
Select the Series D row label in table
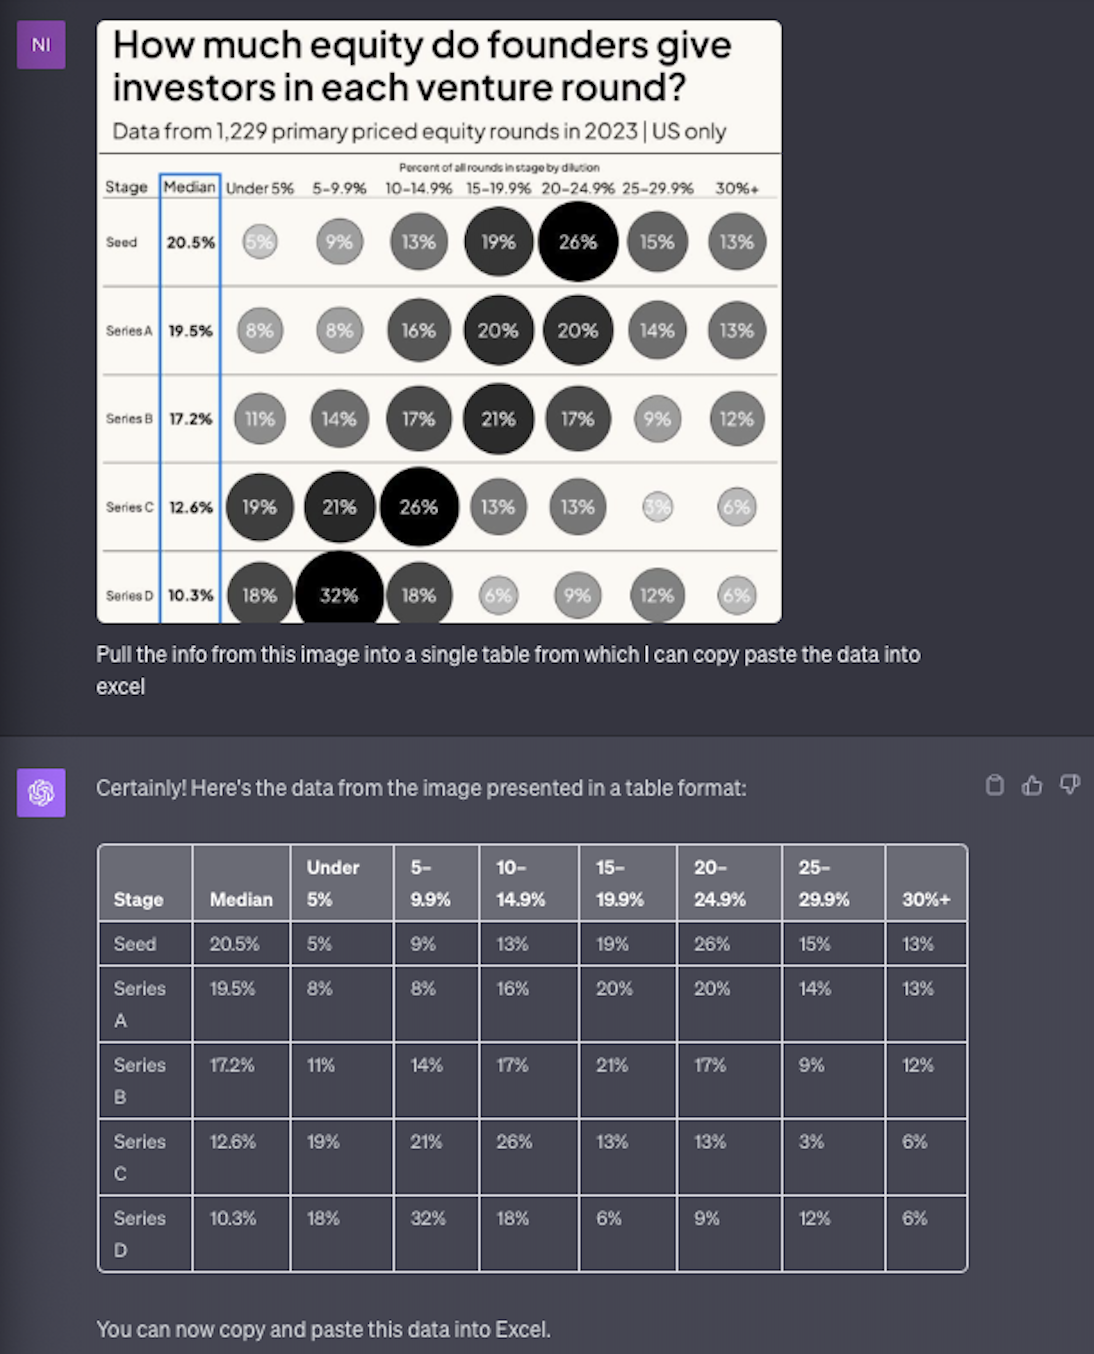tap(139, 1233)
